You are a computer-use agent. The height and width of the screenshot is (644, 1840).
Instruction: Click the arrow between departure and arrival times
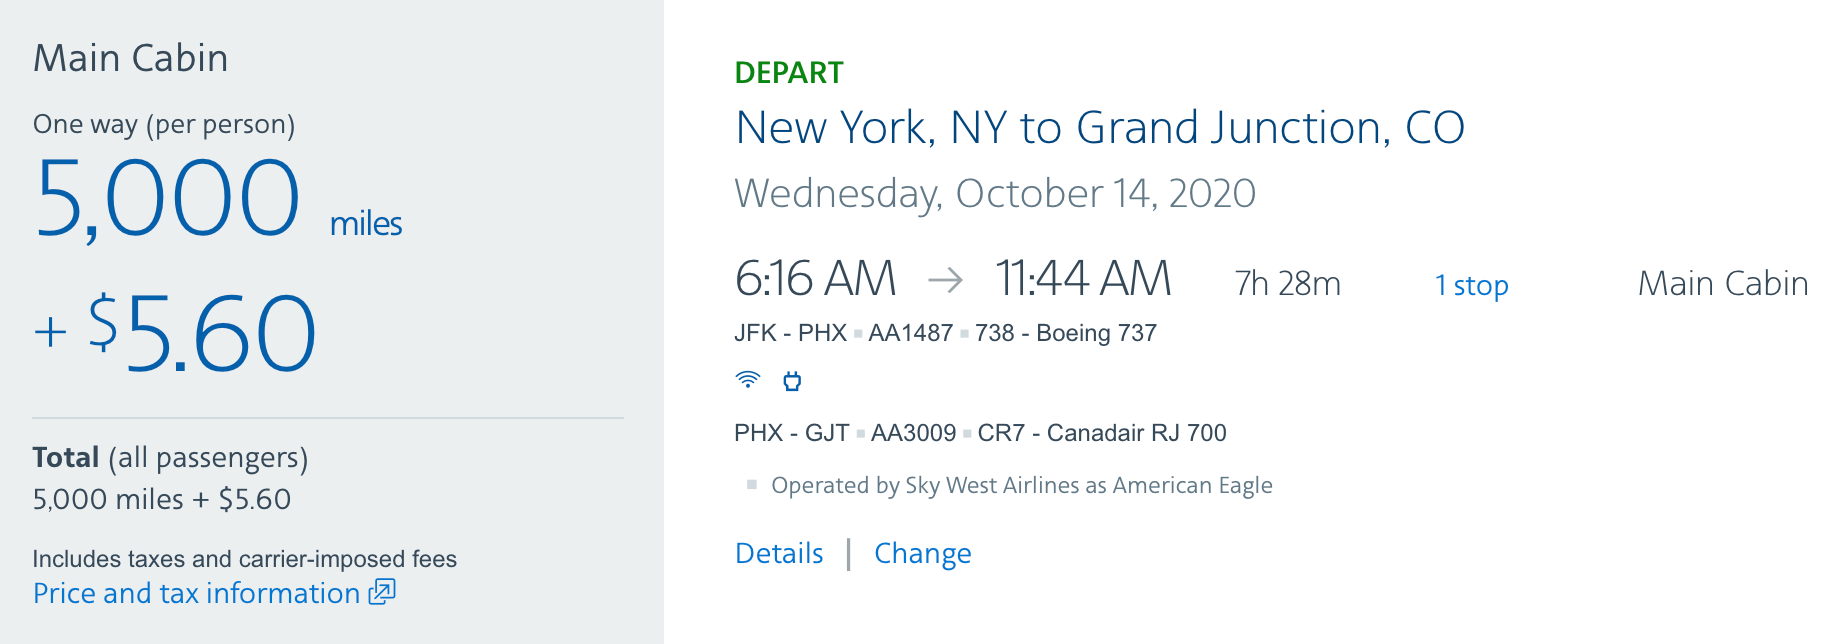click(945, 280)
